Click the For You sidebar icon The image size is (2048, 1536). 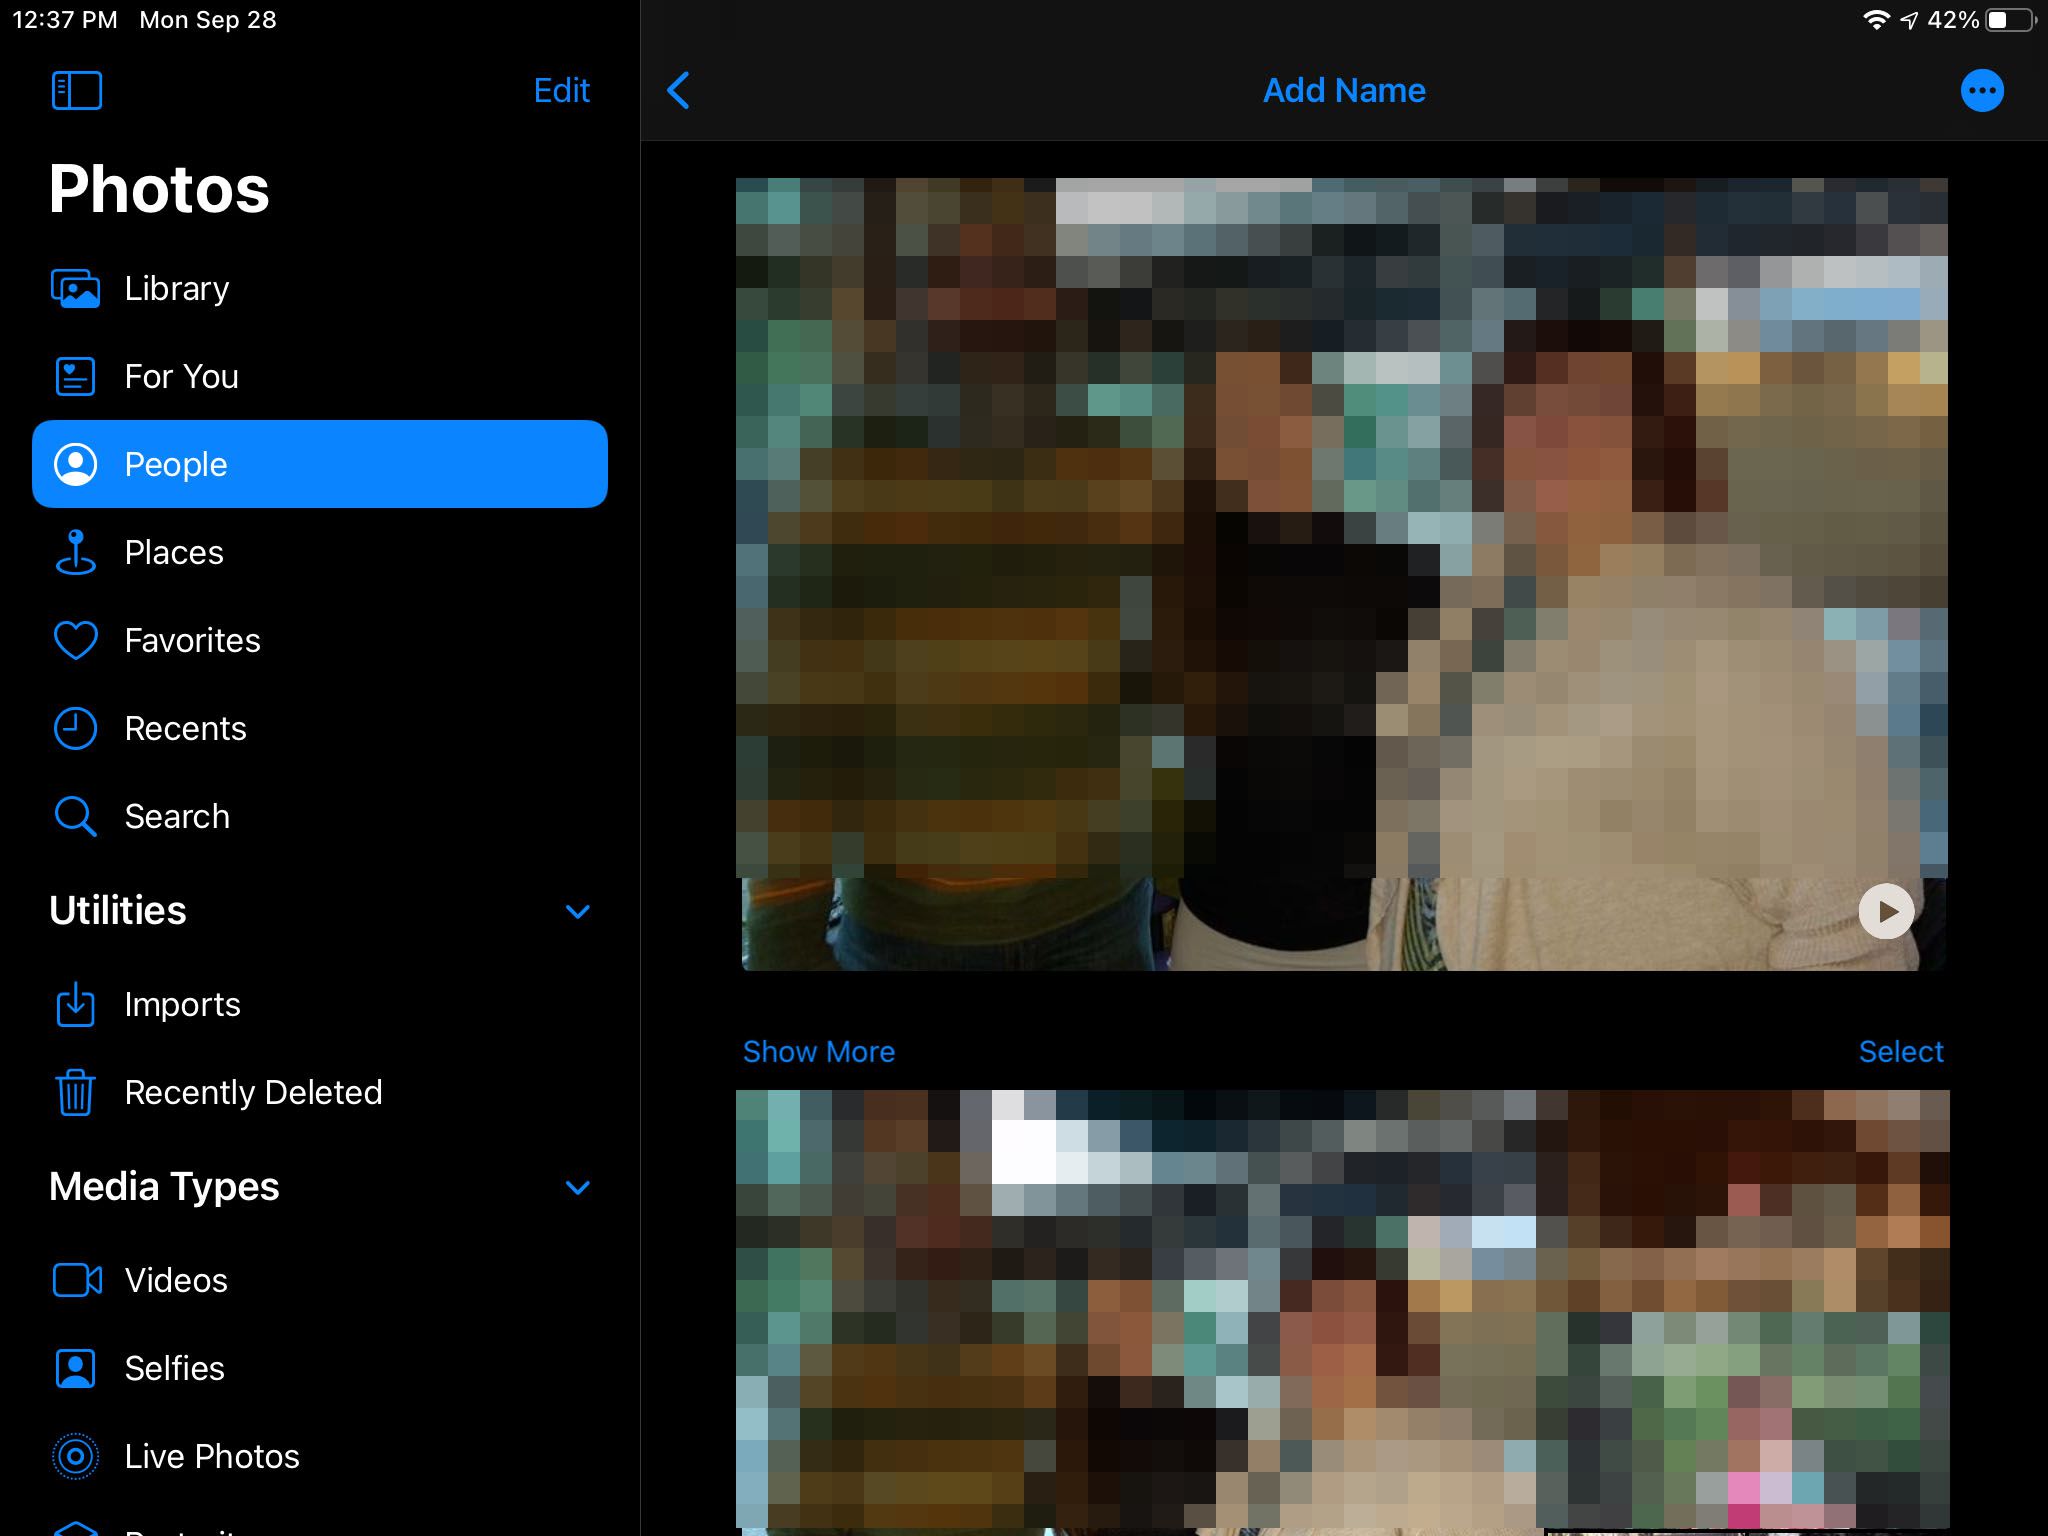pyautogui.click(x=76, y=376)
